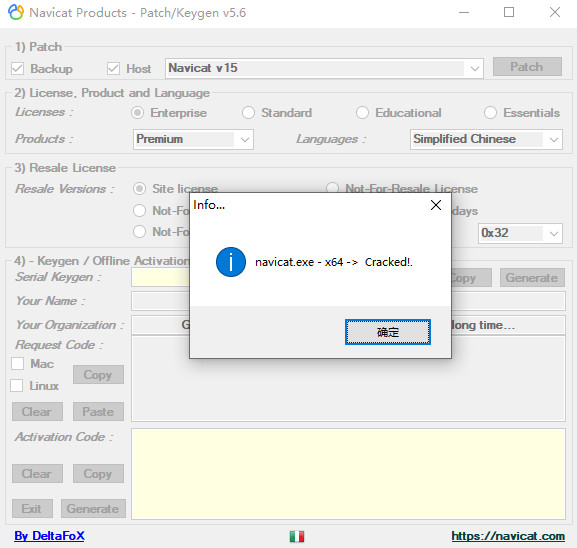
Task: Open the By DeltaFoX link
Action: (x=49, y=536)
